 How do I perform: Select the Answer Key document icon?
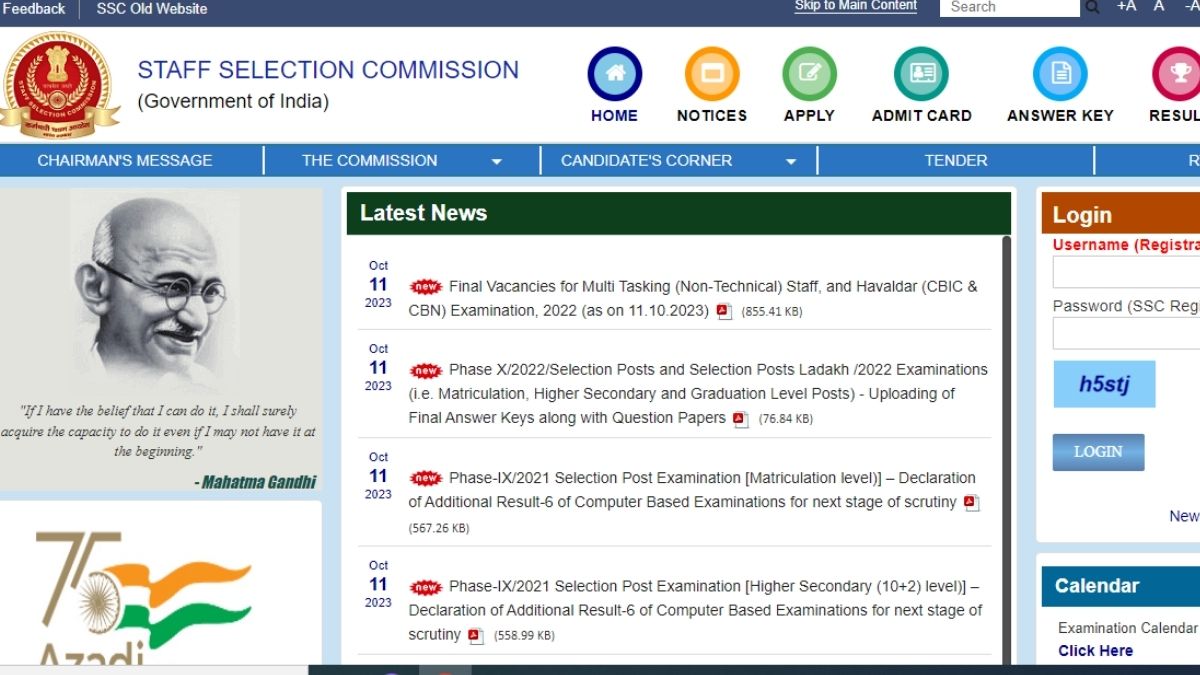click(1060, 74)
